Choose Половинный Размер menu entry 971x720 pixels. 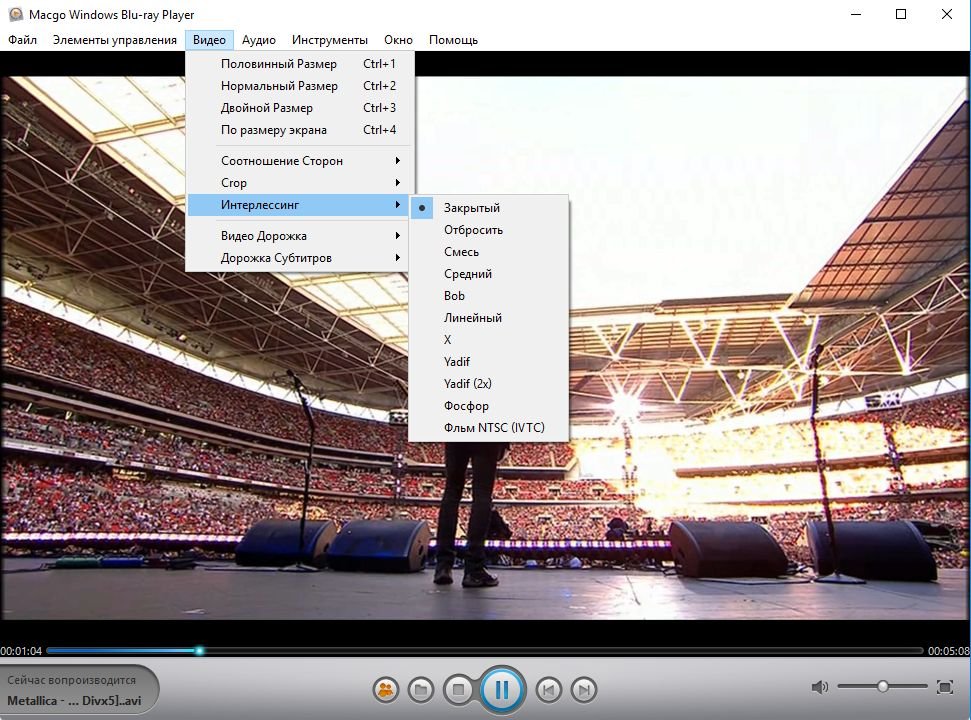[x=279, y=64]
